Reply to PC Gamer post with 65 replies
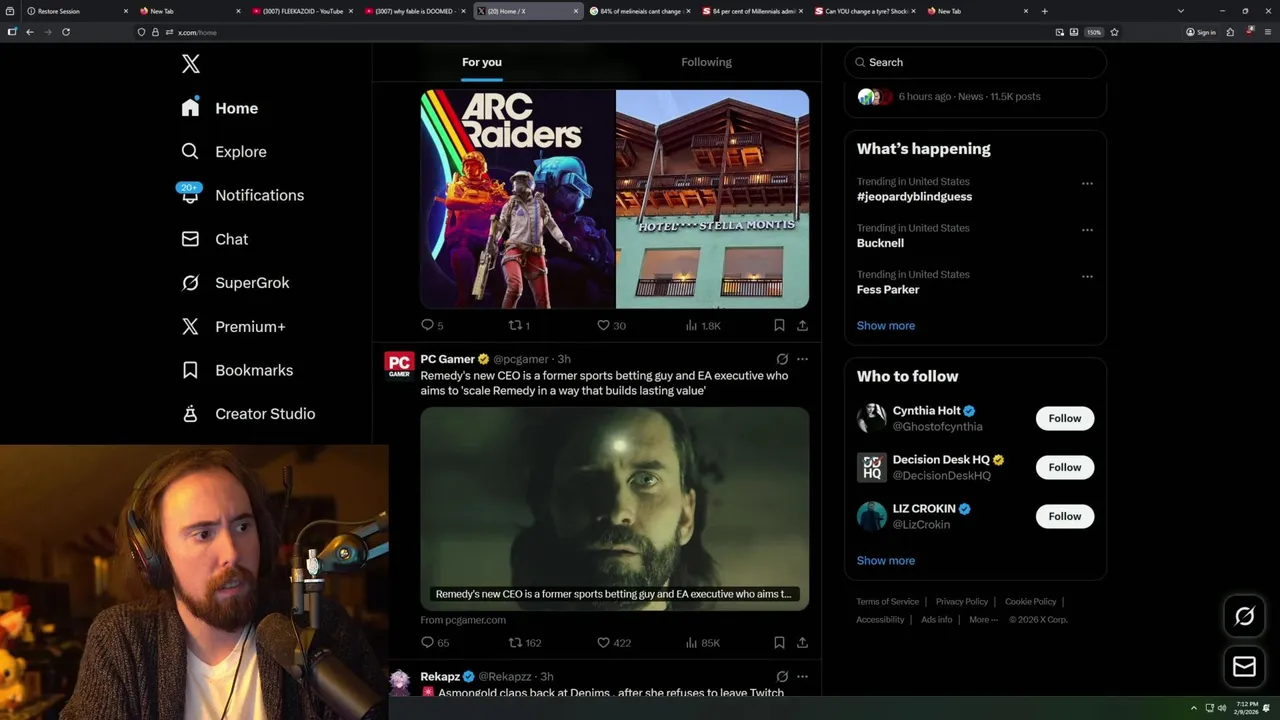Image resolution: width=1280 pixels, height=720 pixels. (x=435, y=643)
